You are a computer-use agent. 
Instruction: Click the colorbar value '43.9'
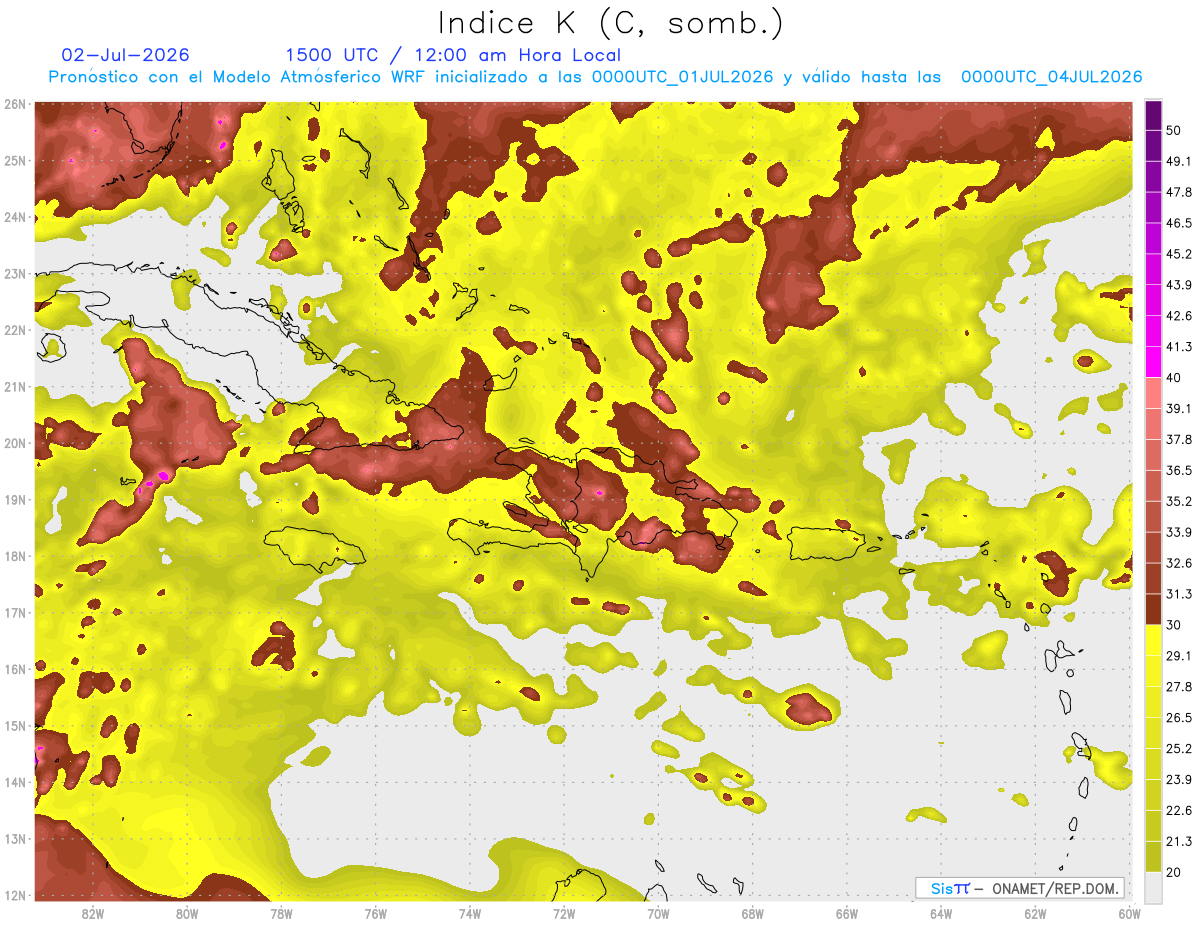(x=1178, y=285)
